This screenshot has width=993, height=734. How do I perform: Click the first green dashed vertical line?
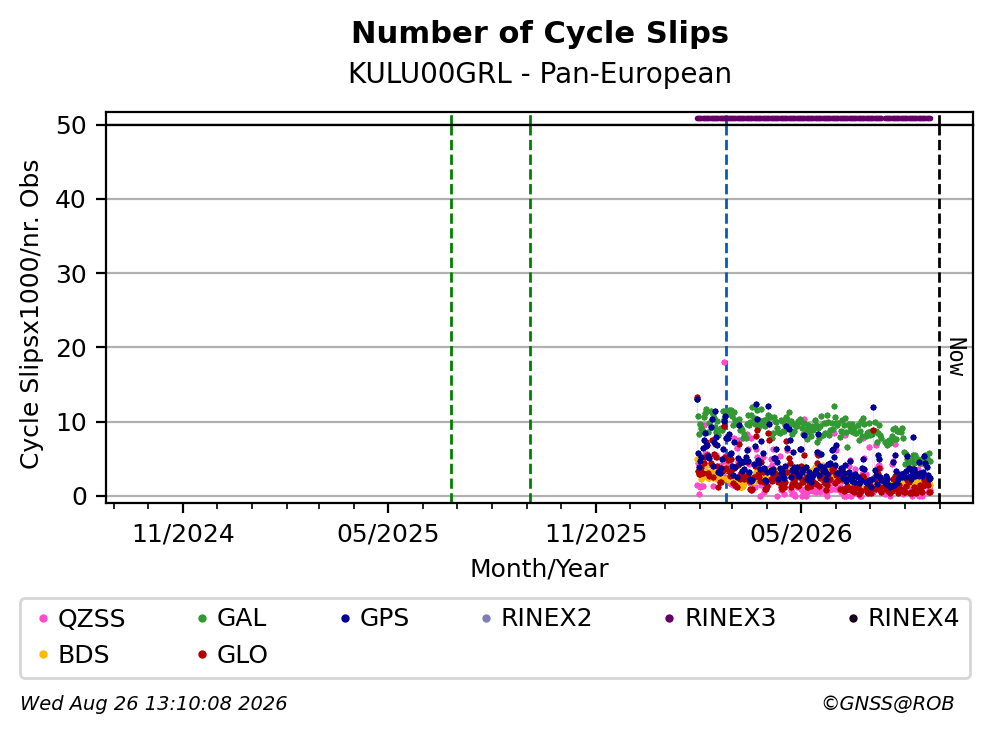(452, 309)
